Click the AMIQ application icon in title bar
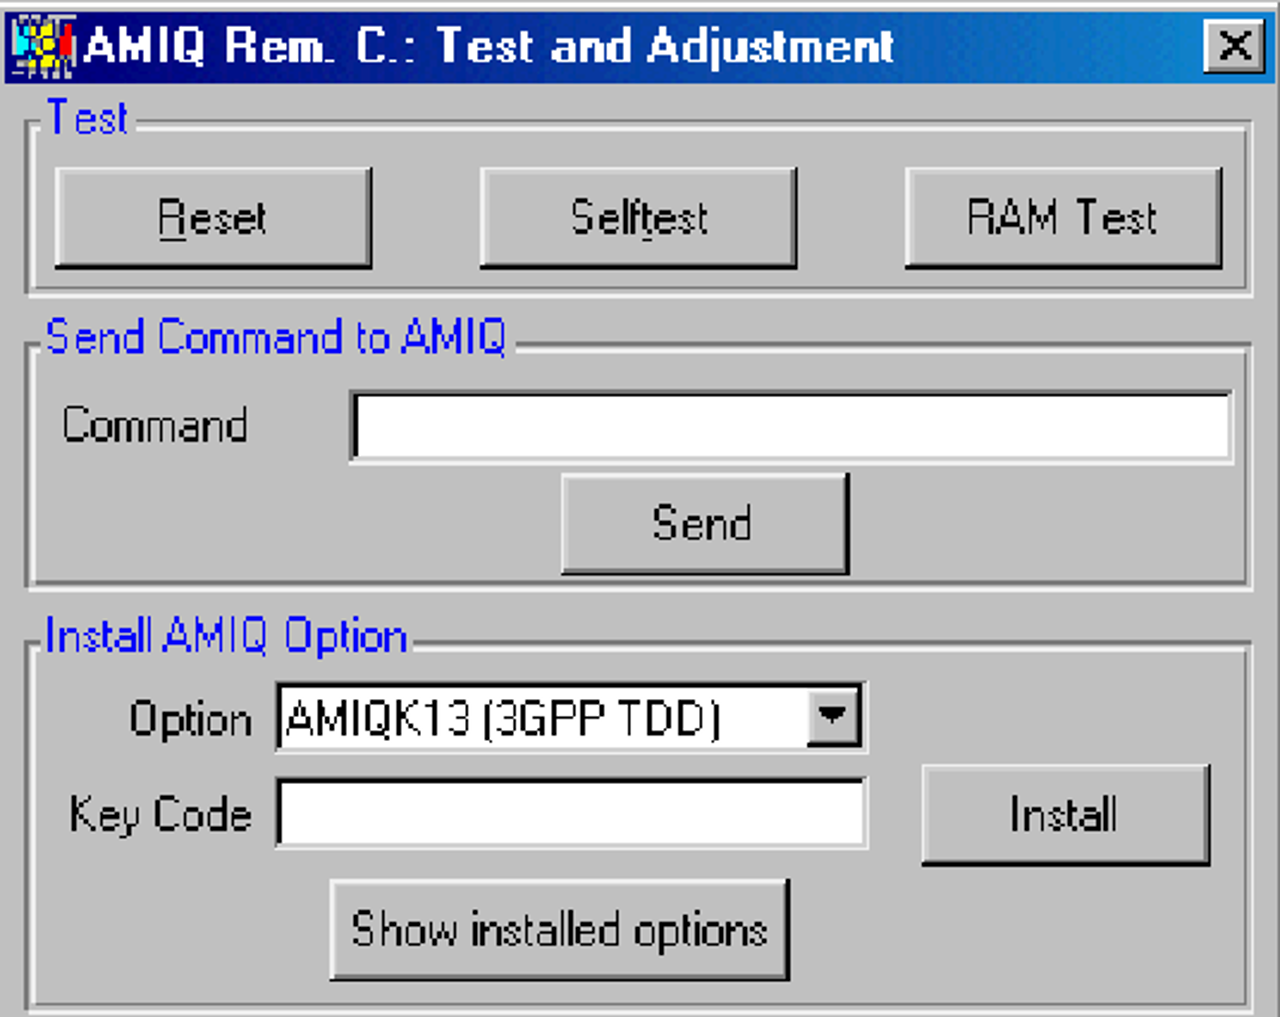1280x1017 pixels. [x=42, y=46]
